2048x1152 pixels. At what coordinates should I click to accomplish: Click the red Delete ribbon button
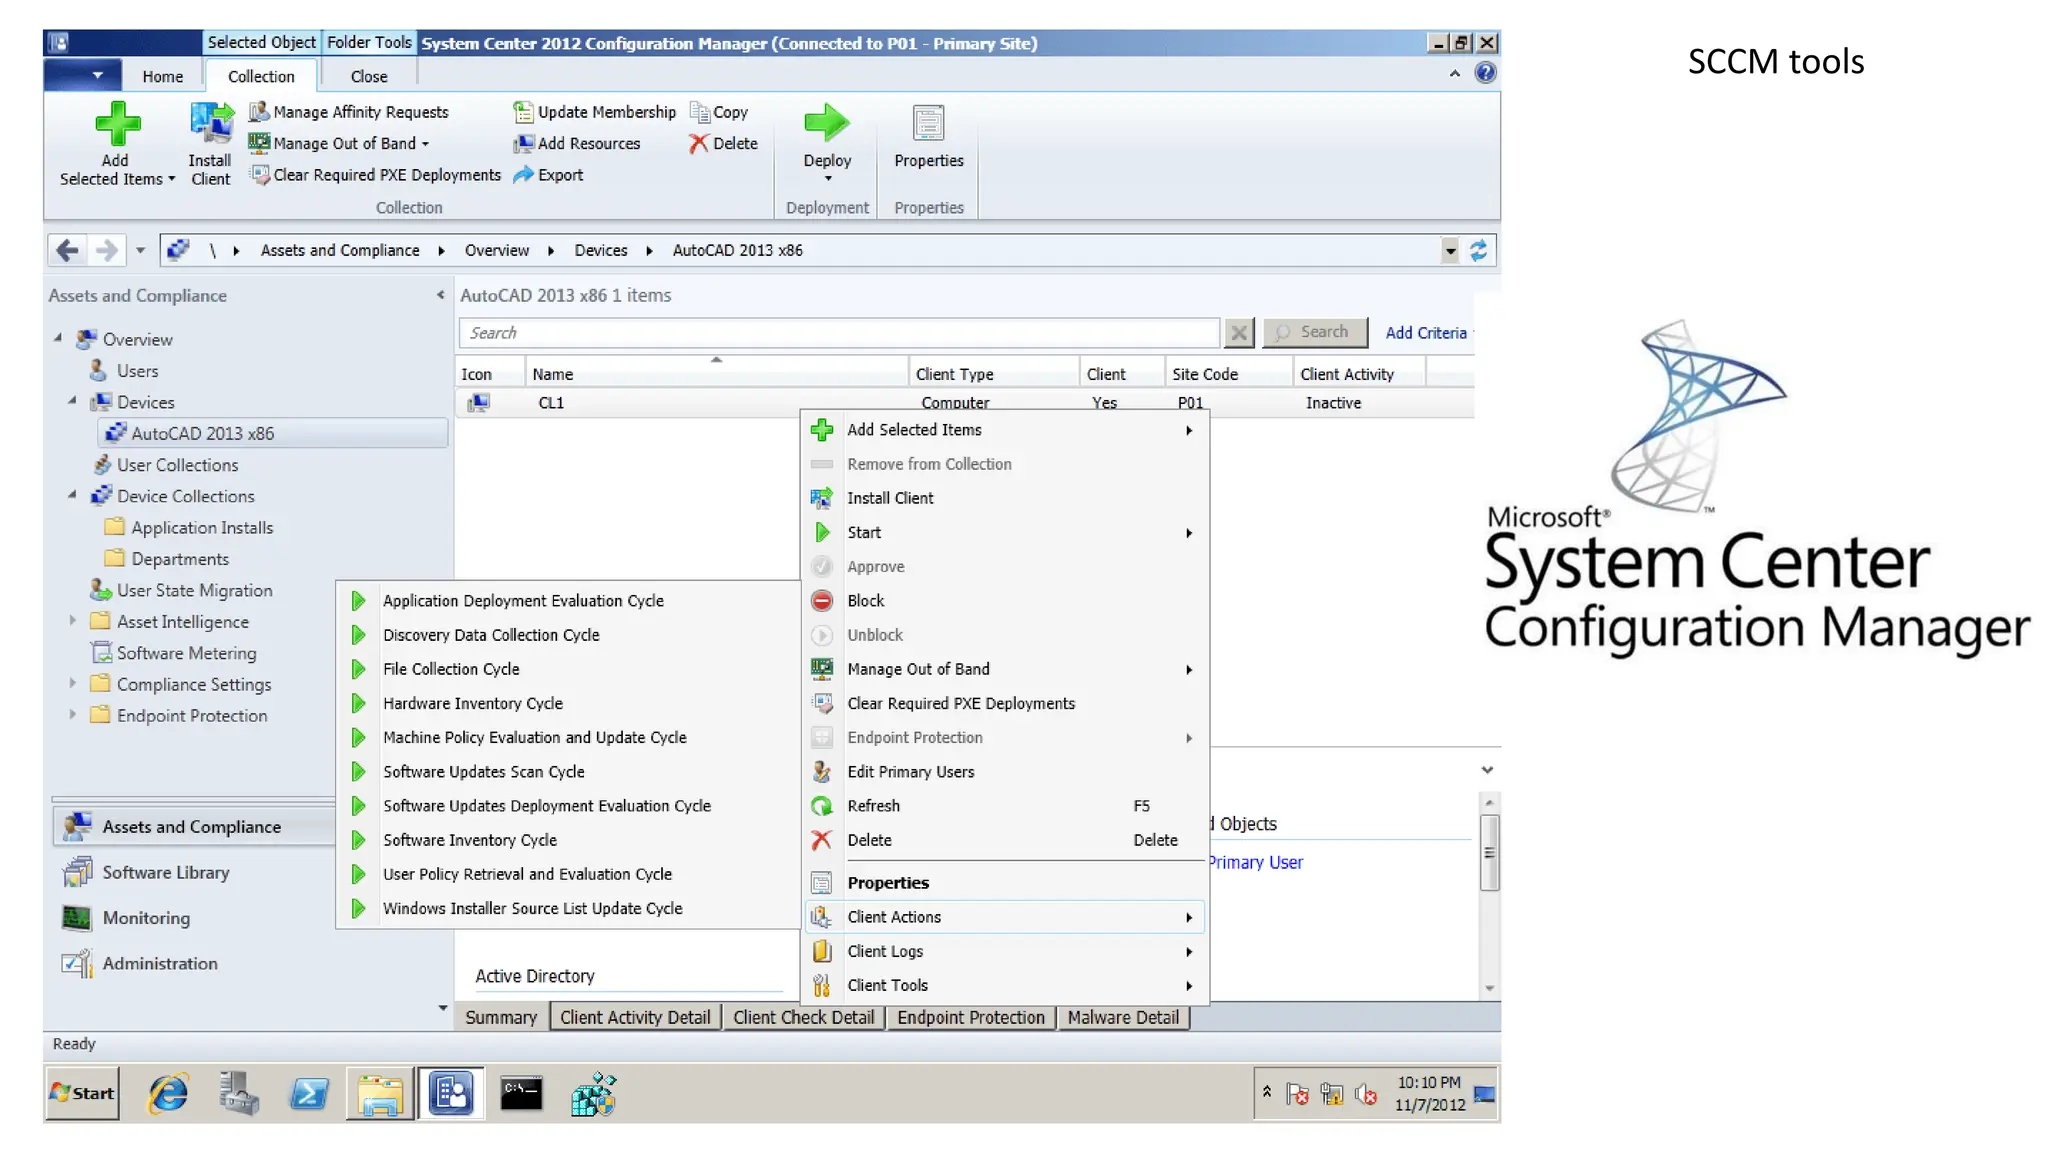724,143
